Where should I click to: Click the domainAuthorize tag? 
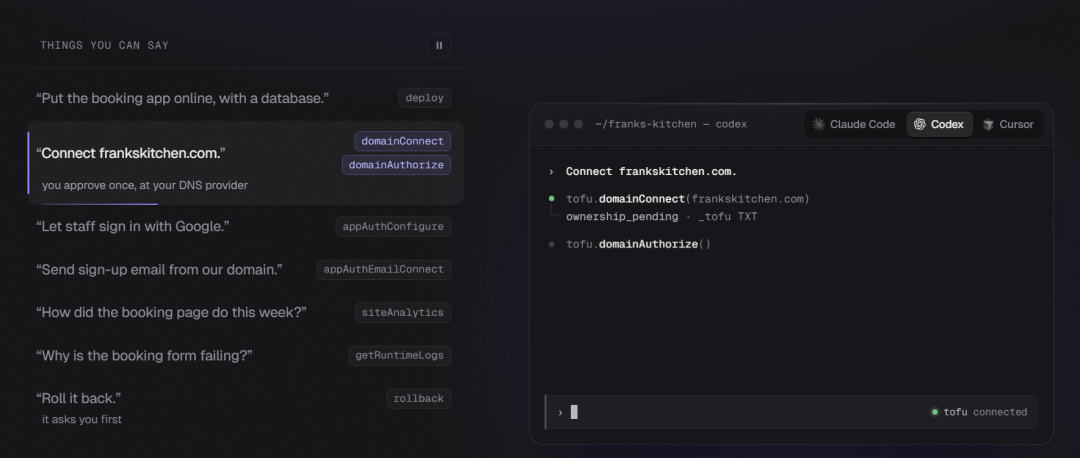pyautogui.click(x=396, y=165)
